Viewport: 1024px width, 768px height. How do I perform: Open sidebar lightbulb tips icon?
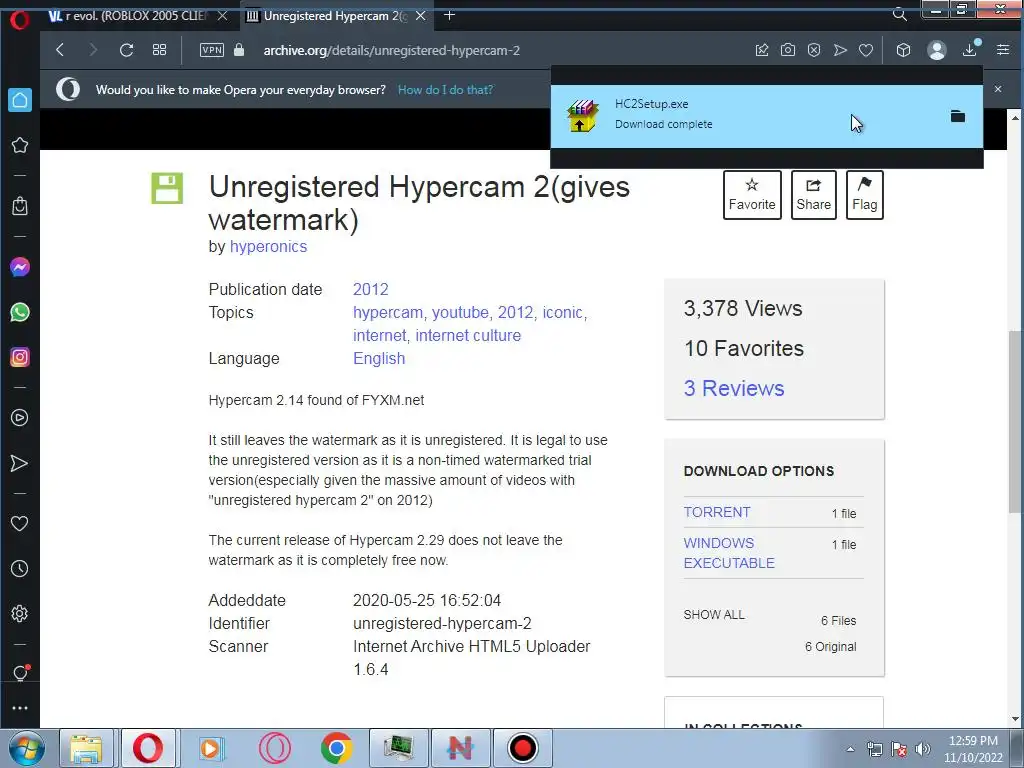20,673
